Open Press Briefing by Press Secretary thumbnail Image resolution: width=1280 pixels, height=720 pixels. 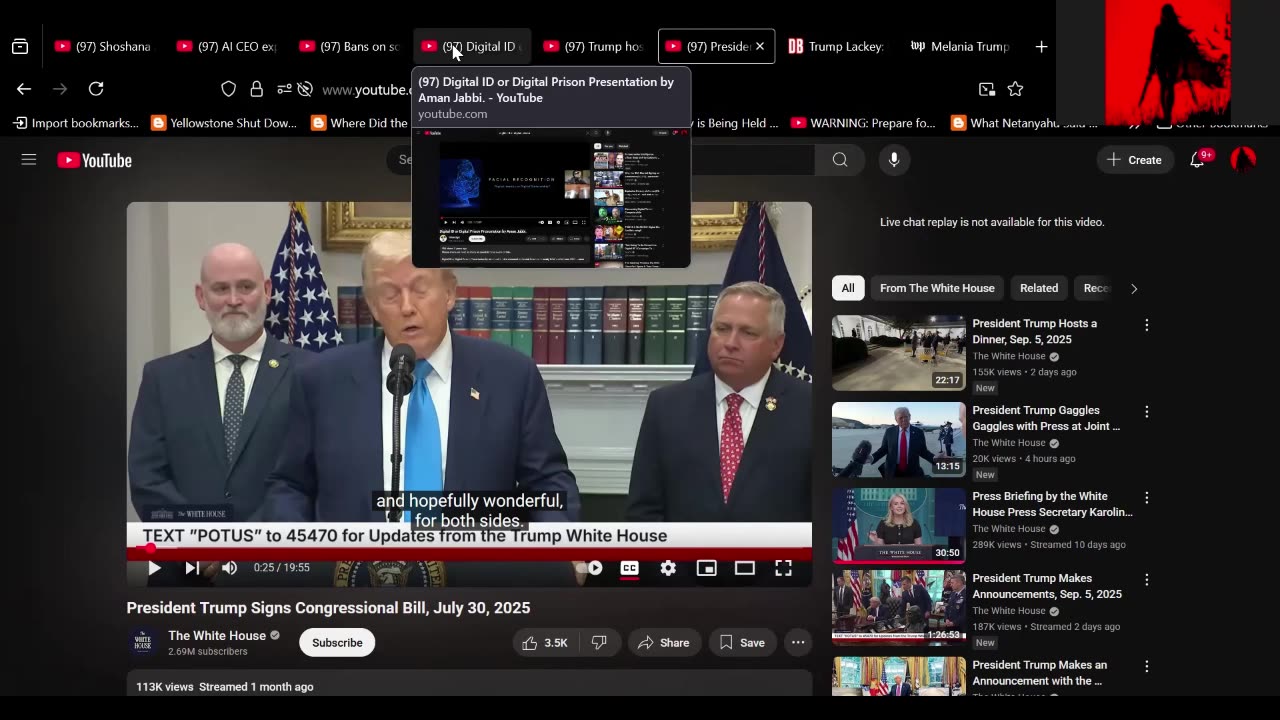pyautogui.click(x=899, y=526)
